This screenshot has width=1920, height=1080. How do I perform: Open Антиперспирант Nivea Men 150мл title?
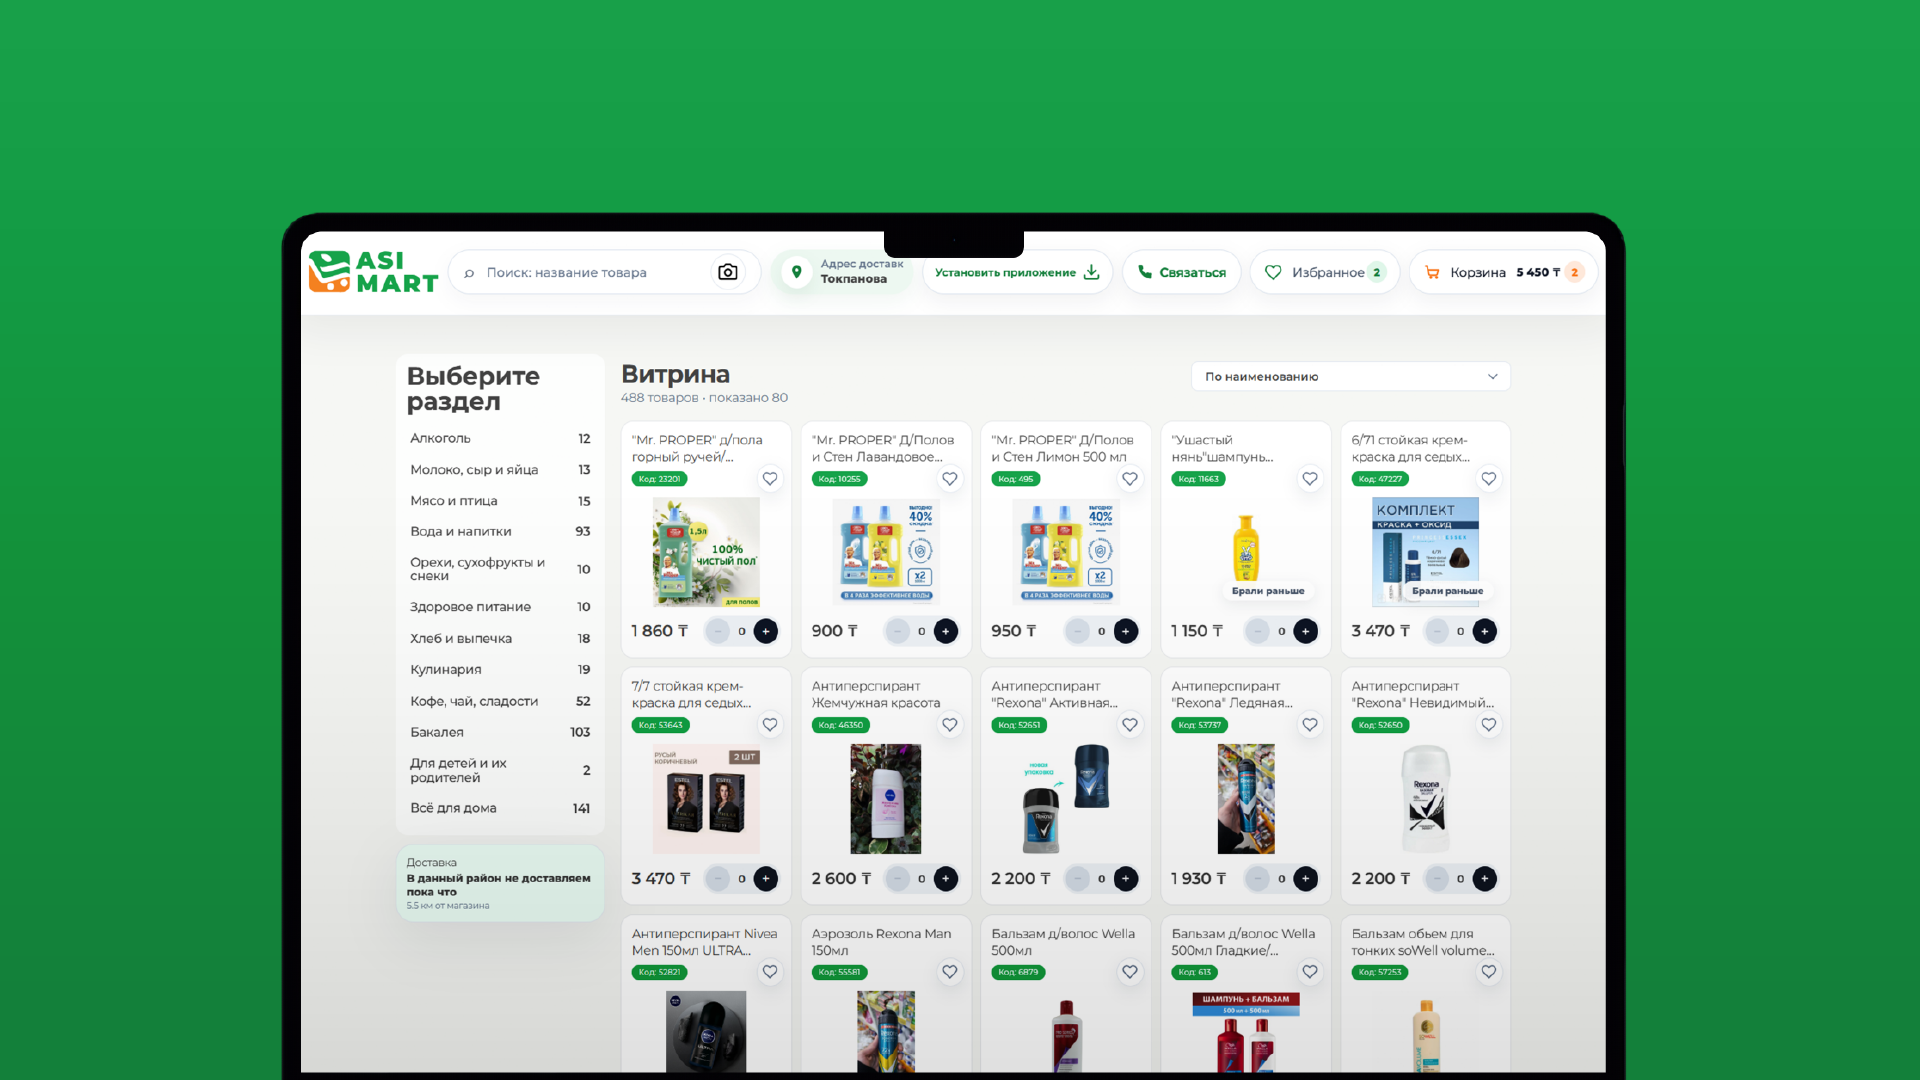pos(704,942)
